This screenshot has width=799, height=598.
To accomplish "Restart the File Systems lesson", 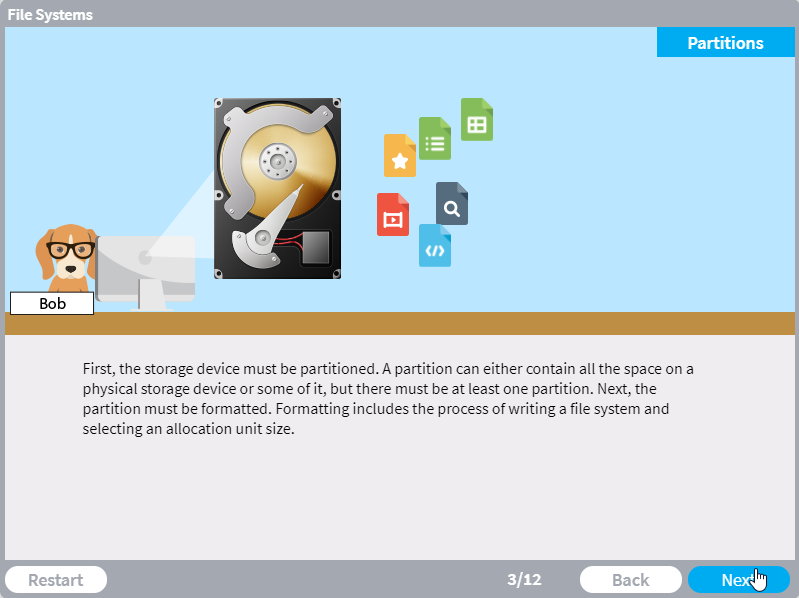I will [56, 580].
